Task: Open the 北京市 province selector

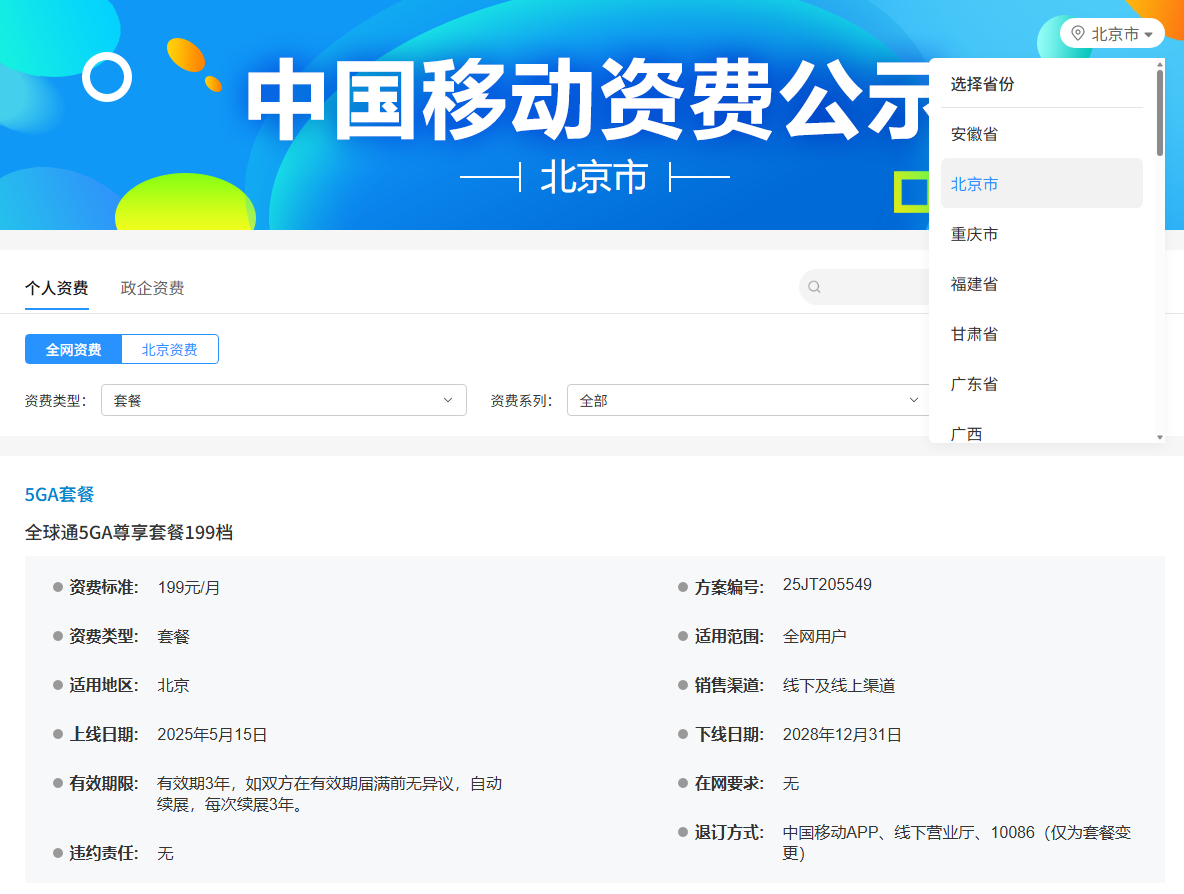Action: [1114, 34]
